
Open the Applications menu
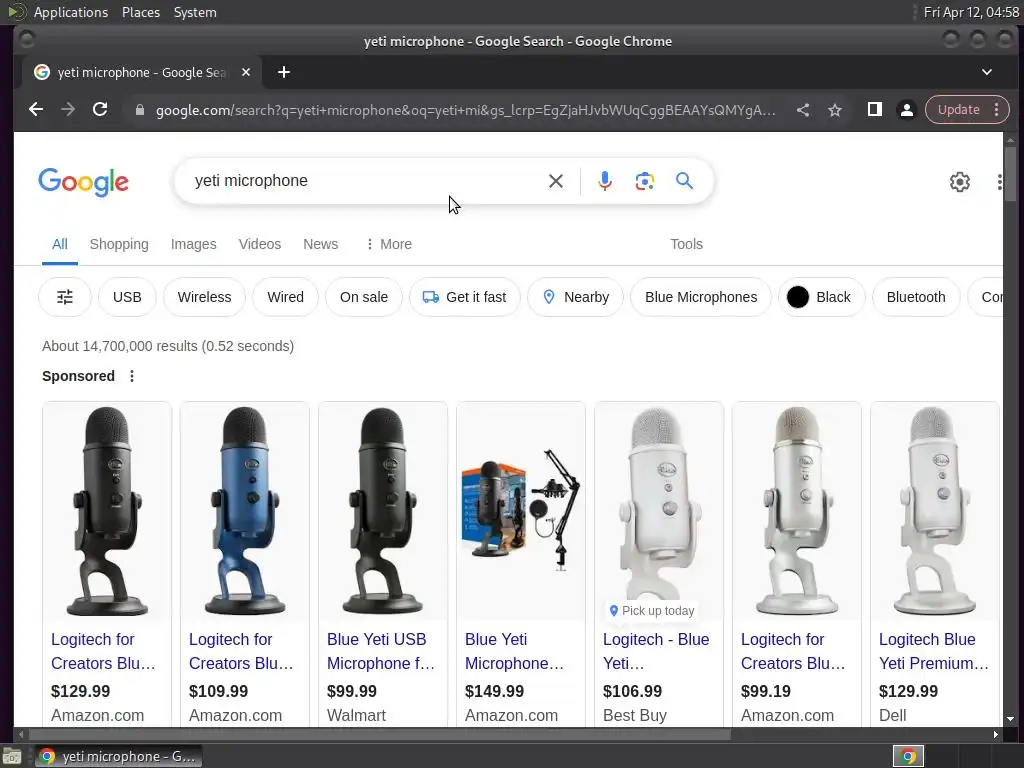(x=71, y=12)
